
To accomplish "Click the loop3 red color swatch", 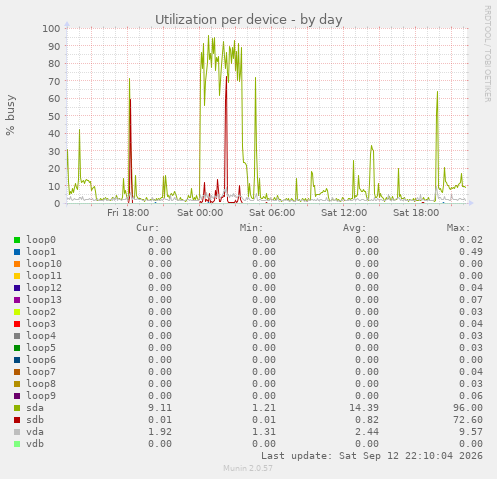I will [17, 324].
